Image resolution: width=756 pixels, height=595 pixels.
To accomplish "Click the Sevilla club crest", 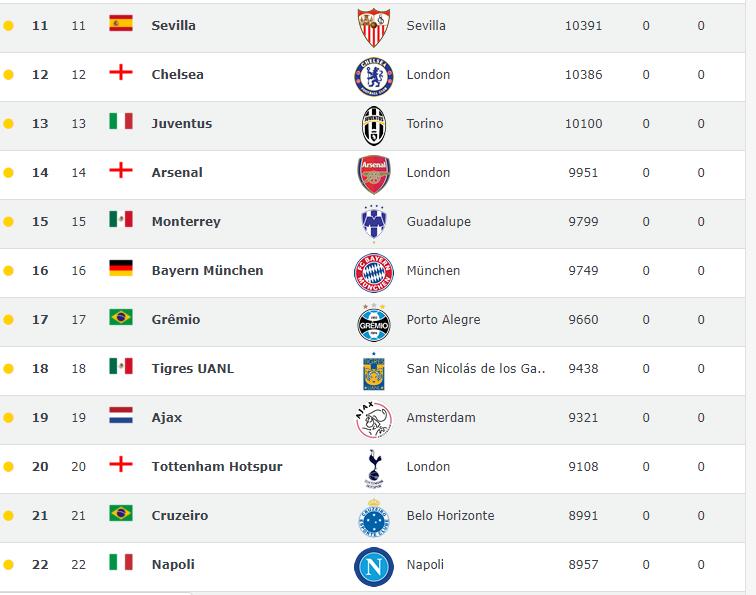I will pyautogui.click(x=374, y=27).
